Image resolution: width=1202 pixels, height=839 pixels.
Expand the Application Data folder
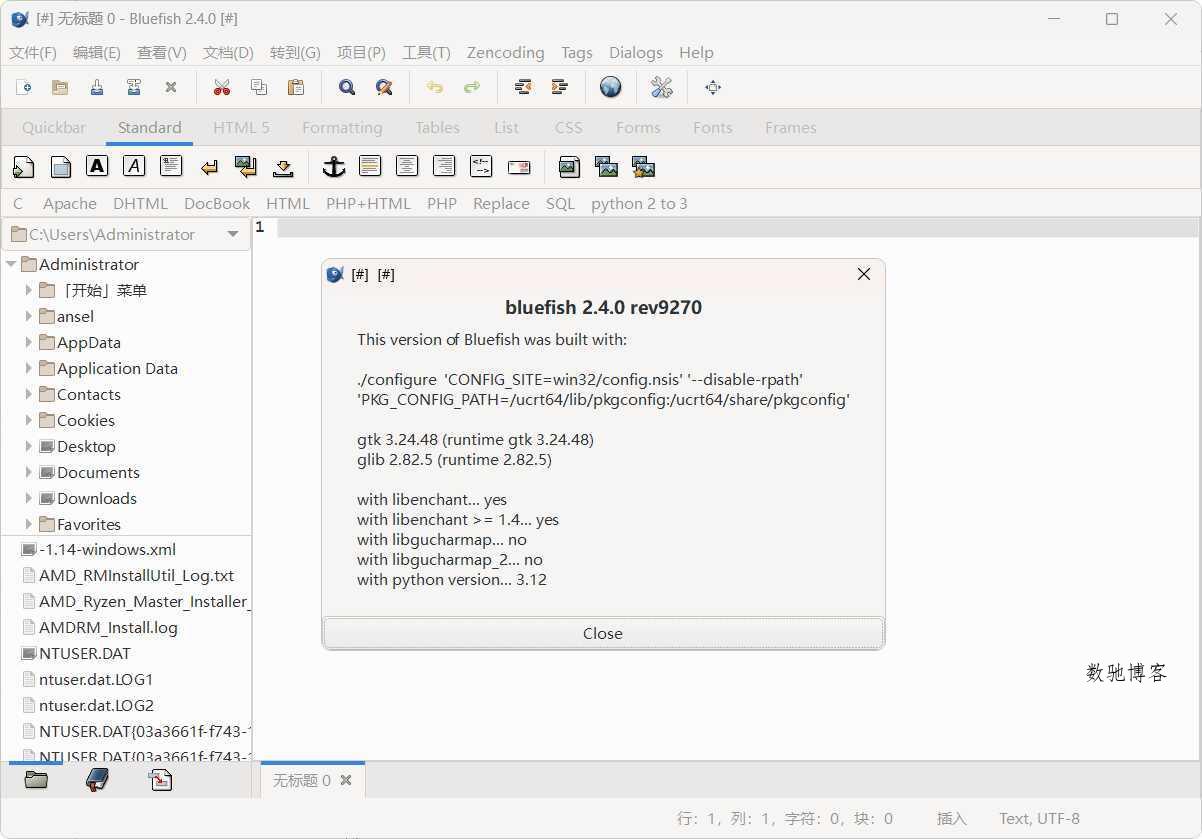(28, 368)
